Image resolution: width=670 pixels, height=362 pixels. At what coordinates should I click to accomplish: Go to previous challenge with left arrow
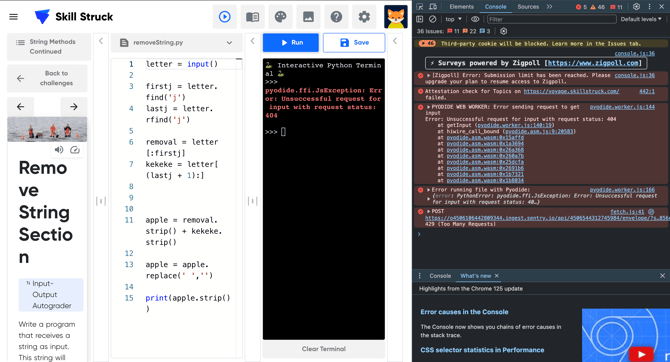click(21, 106)
